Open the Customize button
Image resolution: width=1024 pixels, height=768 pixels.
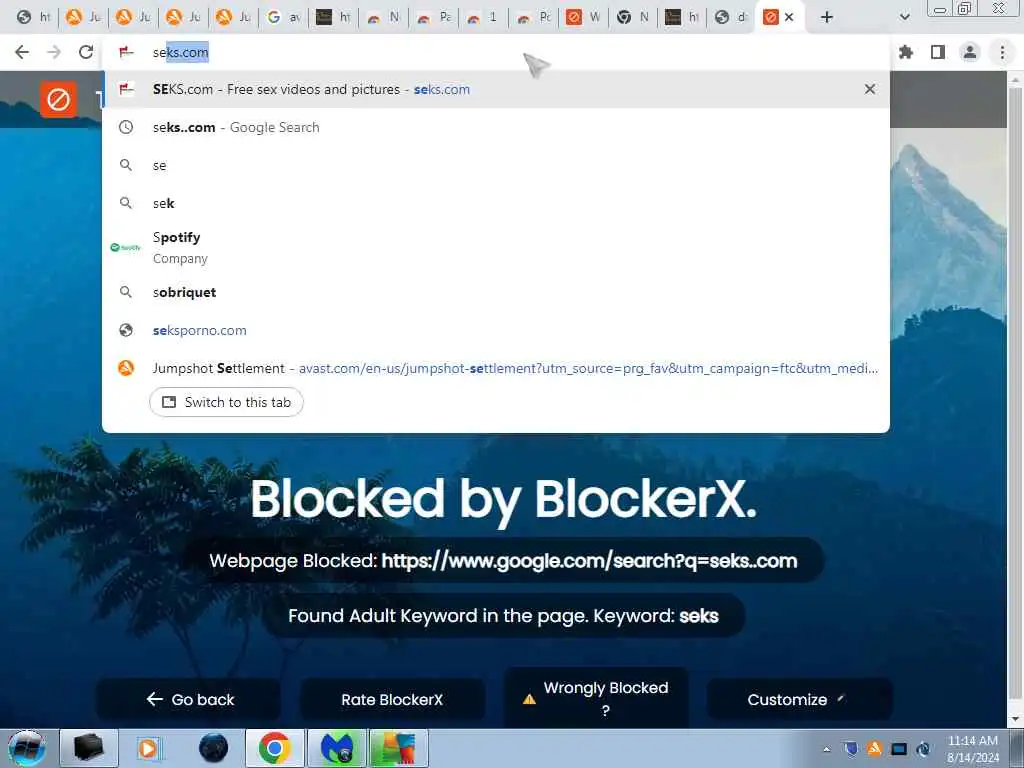coord(800,699)
